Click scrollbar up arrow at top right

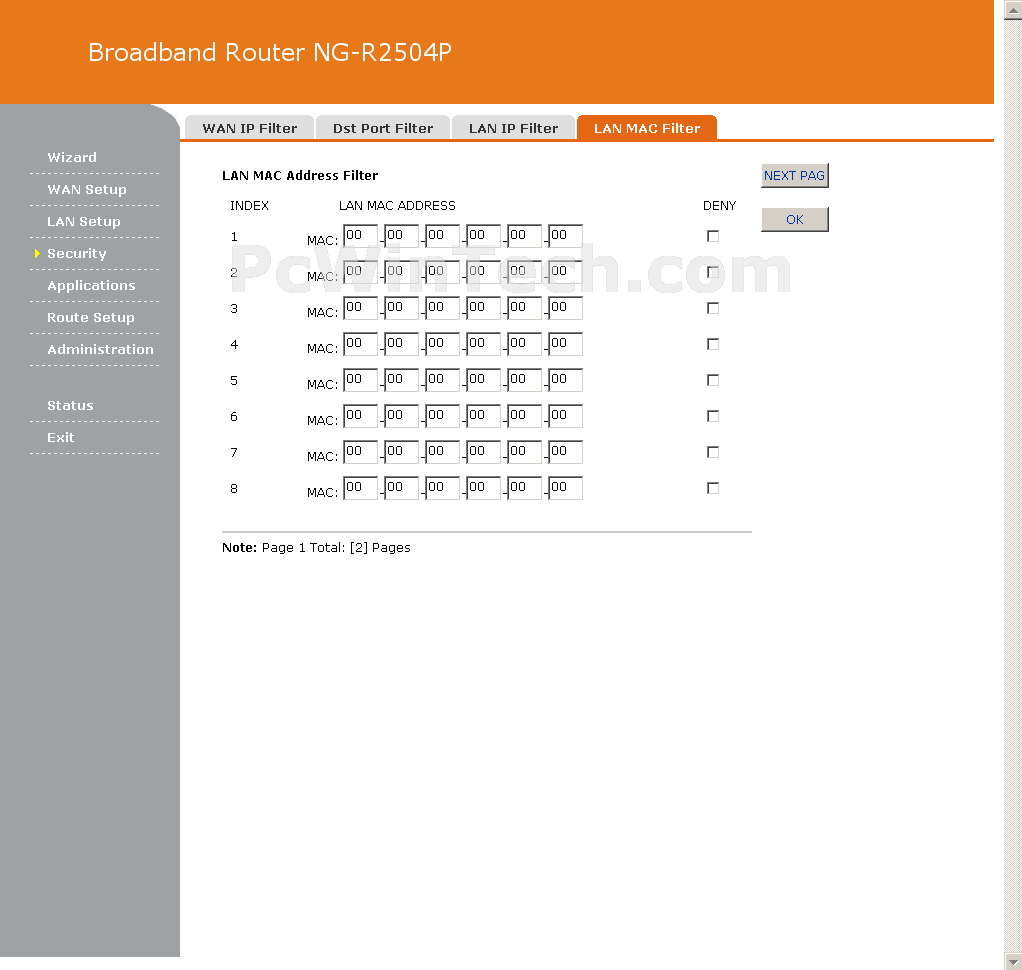pyautogui.click(x=1013, y=10)
